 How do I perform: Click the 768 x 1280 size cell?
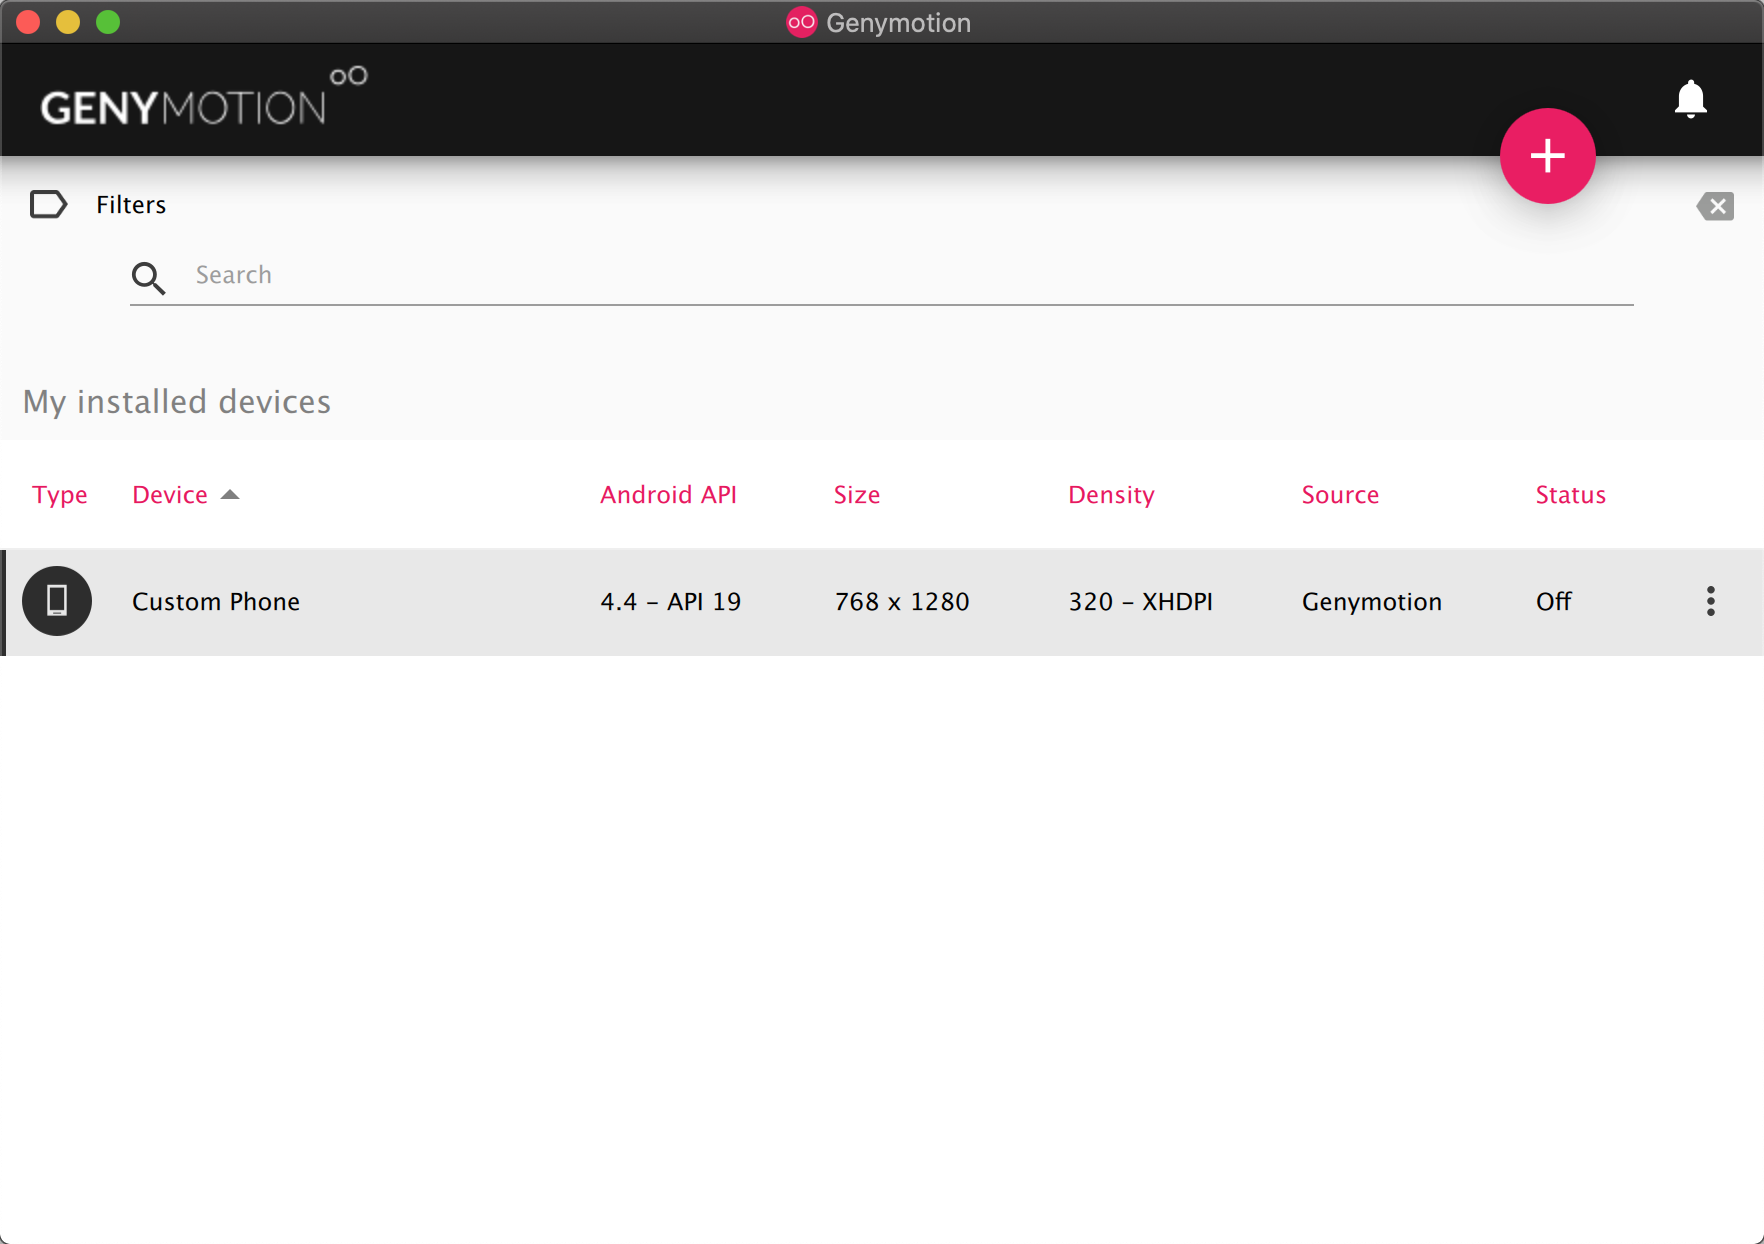[x=902, y=601]
